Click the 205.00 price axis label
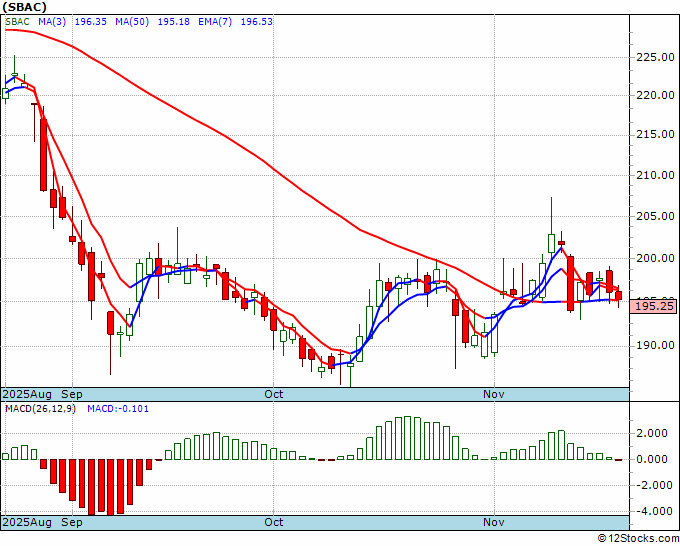The height and width of the screenshot is (546, 680). [x=655, y=216]
